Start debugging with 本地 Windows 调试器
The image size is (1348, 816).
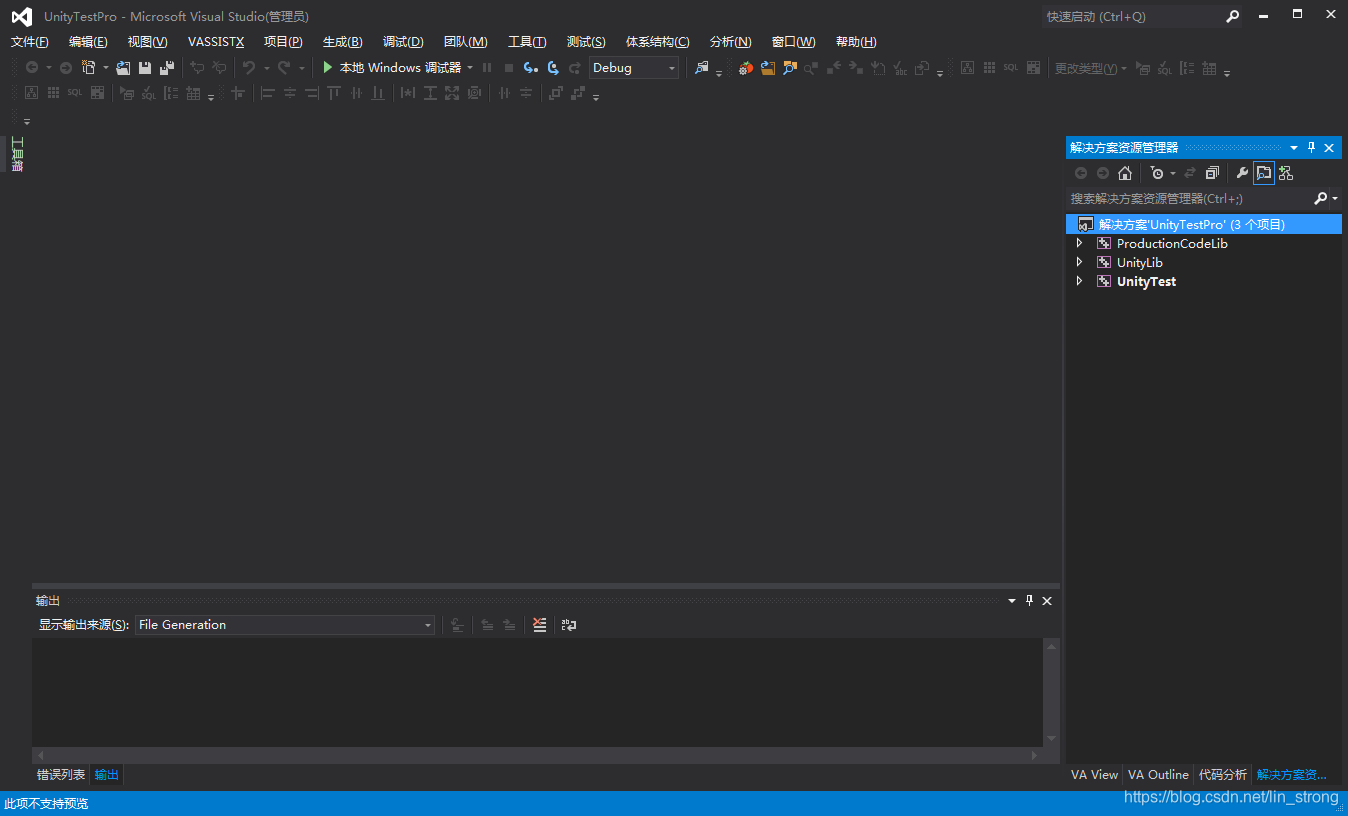(x=391, y=68)
